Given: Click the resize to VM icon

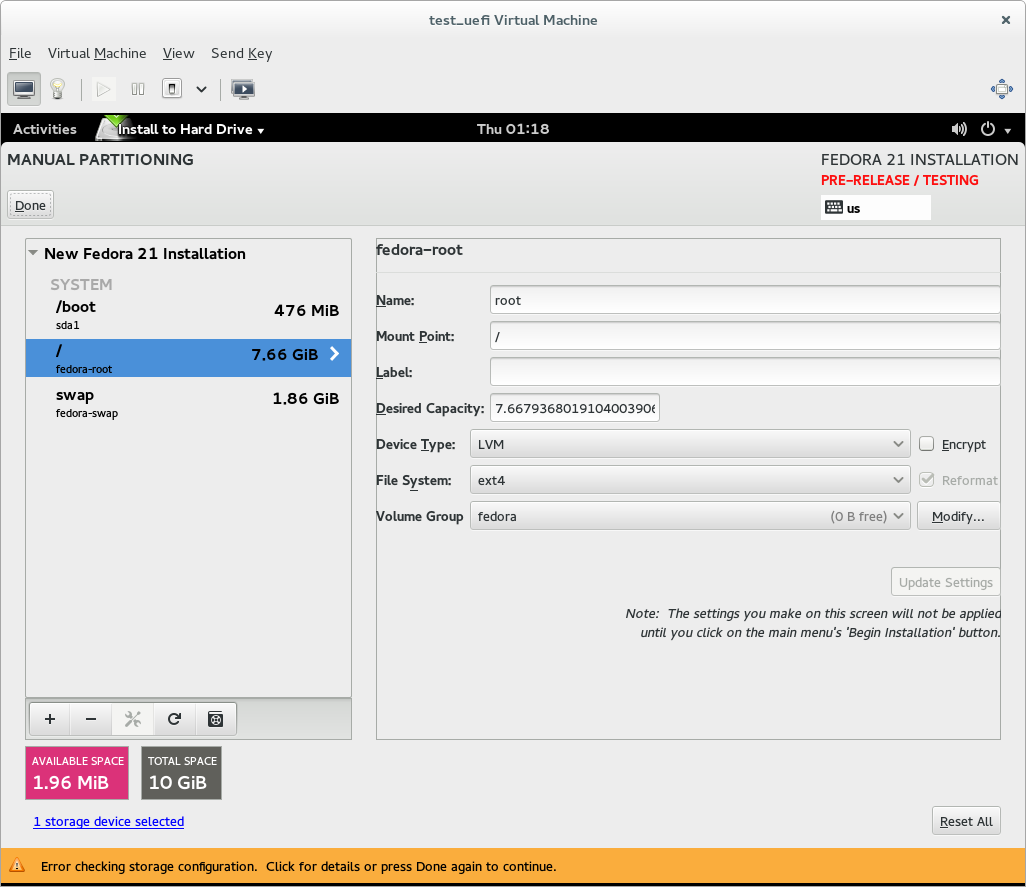Looking at the screenshot, I should click(x=1001, y=89).
